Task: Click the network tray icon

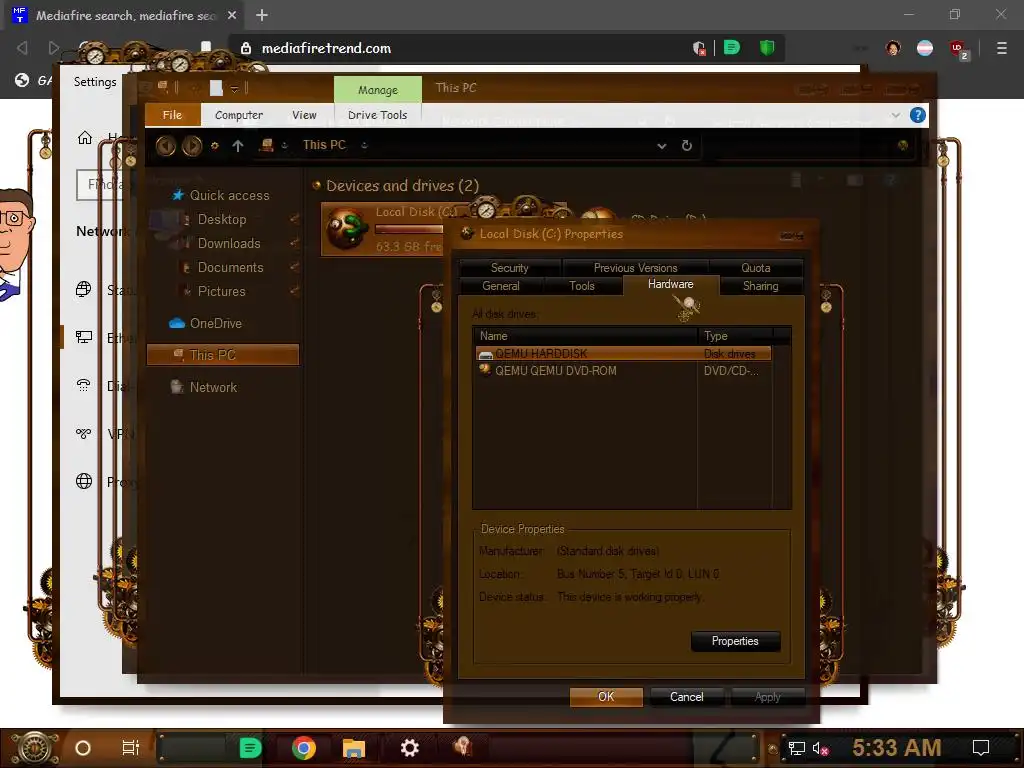Action: 797,748
